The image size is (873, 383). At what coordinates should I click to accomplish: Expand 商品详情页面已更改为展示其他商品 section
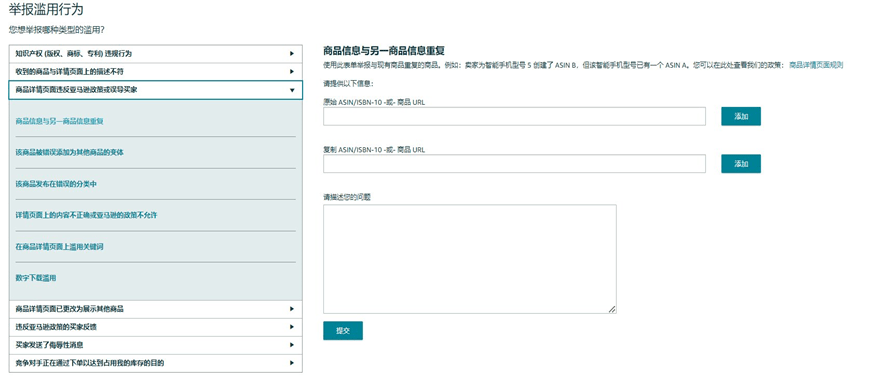[x=155, y=309]
